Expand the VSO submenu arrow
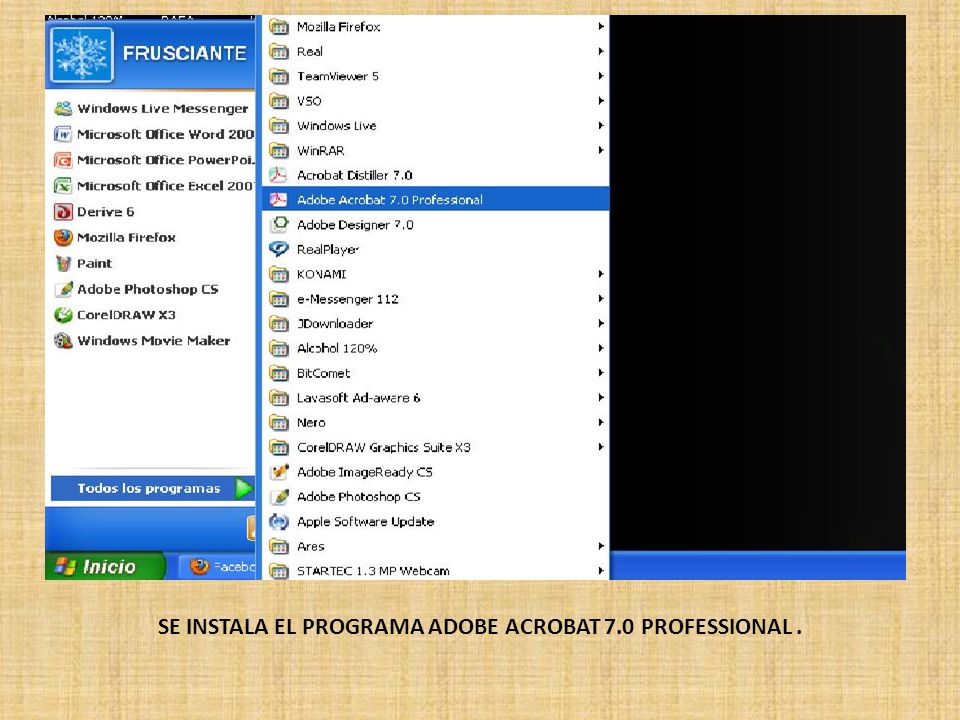960x720 pixels. pyautogui.click(x=601, y=101)
